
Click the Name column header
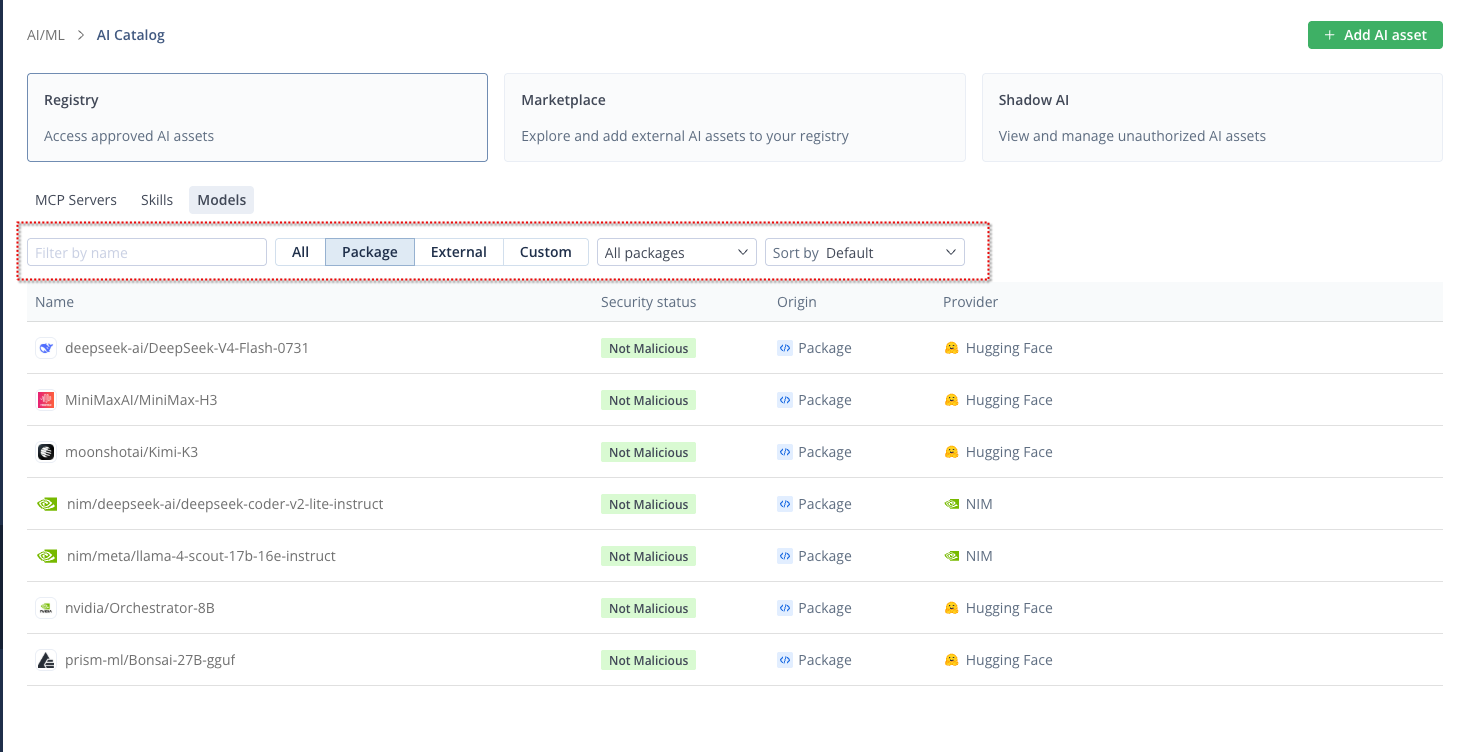[x=54, y=302]
